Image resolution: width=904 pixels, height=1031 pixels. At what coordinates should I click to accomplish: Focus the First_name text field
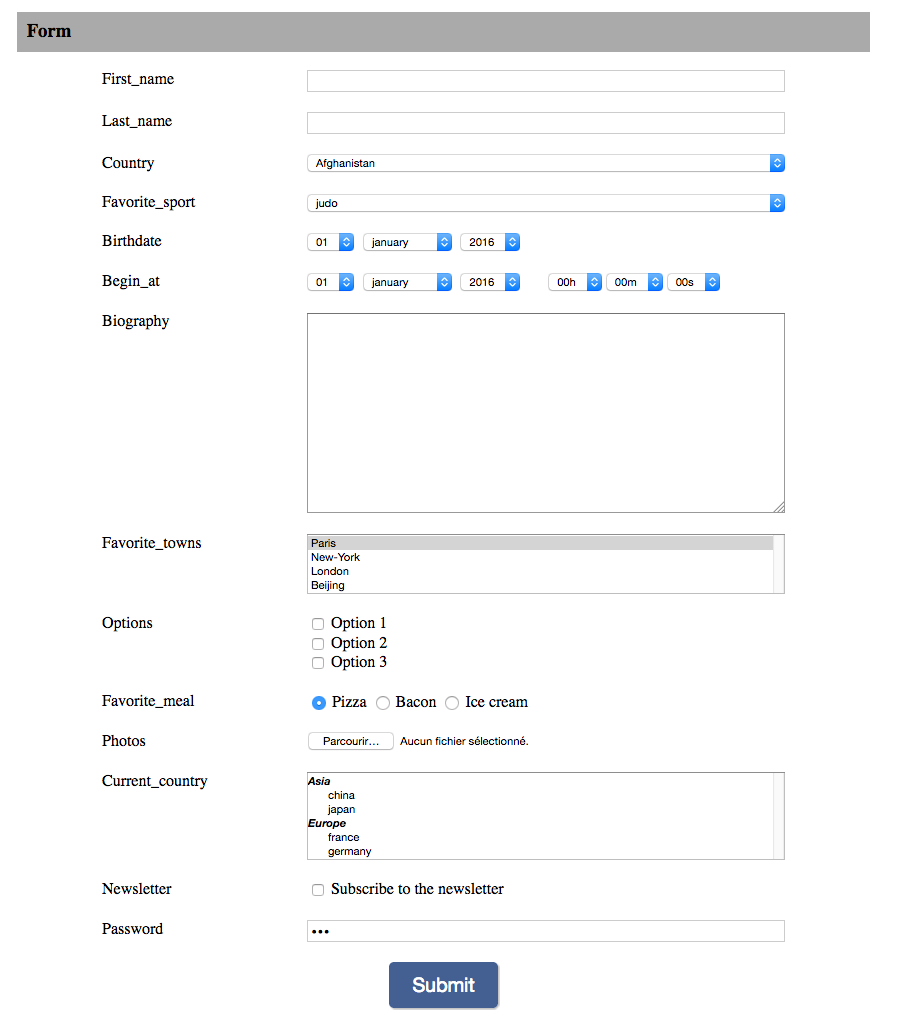click(x=545, y=81)
